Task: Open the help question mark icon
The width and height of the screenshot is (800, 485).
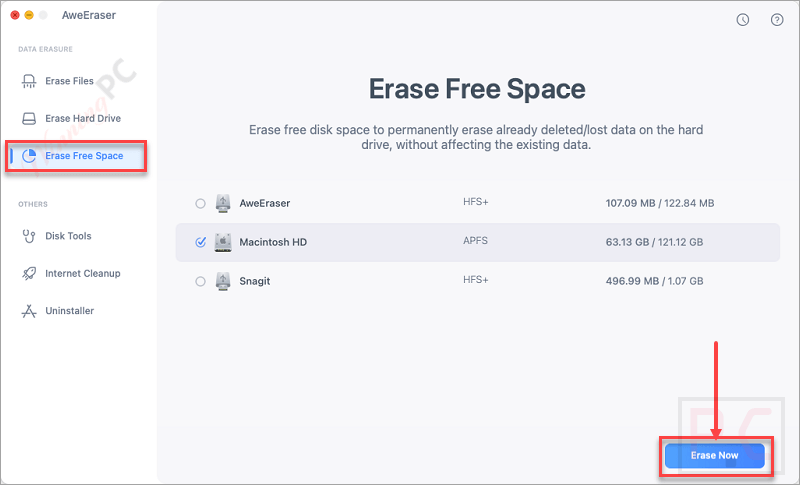Action: click(777, 20)
